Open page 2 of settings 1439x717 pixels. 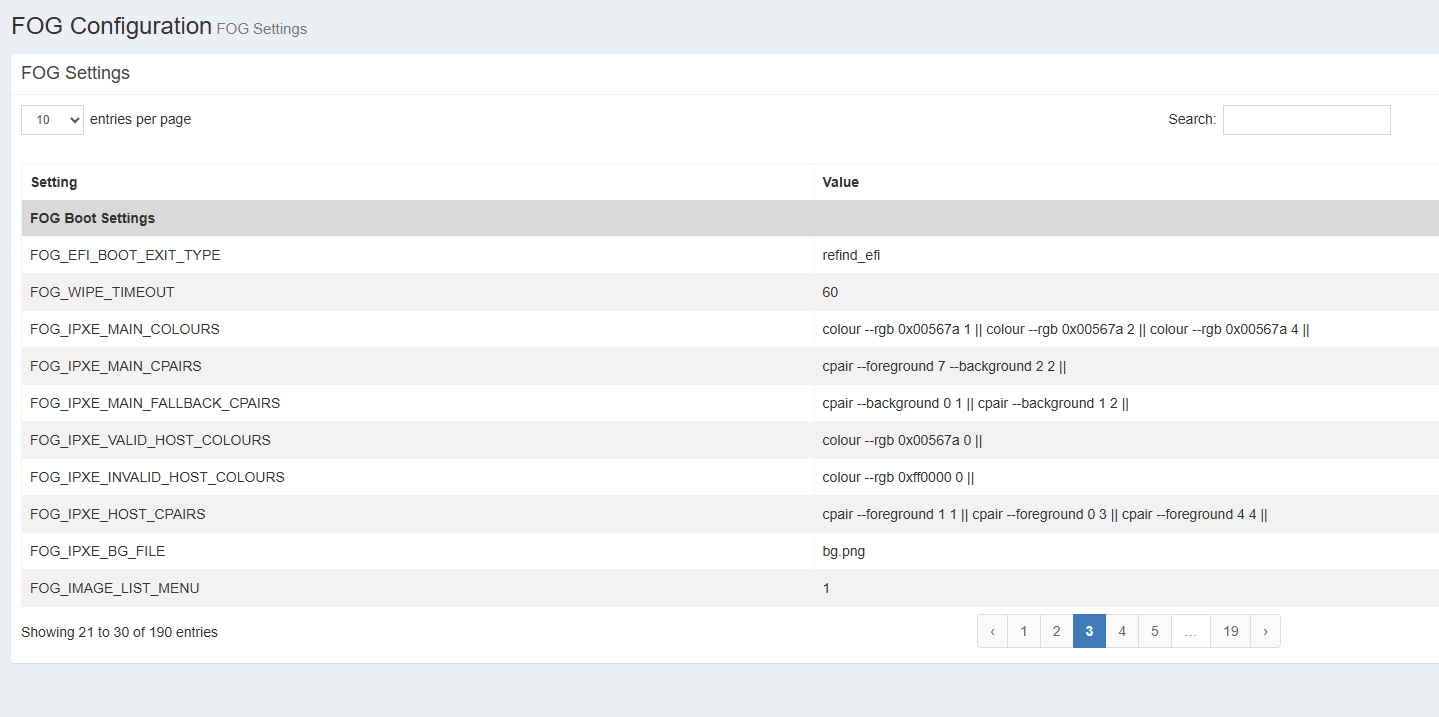[1056, 631]
